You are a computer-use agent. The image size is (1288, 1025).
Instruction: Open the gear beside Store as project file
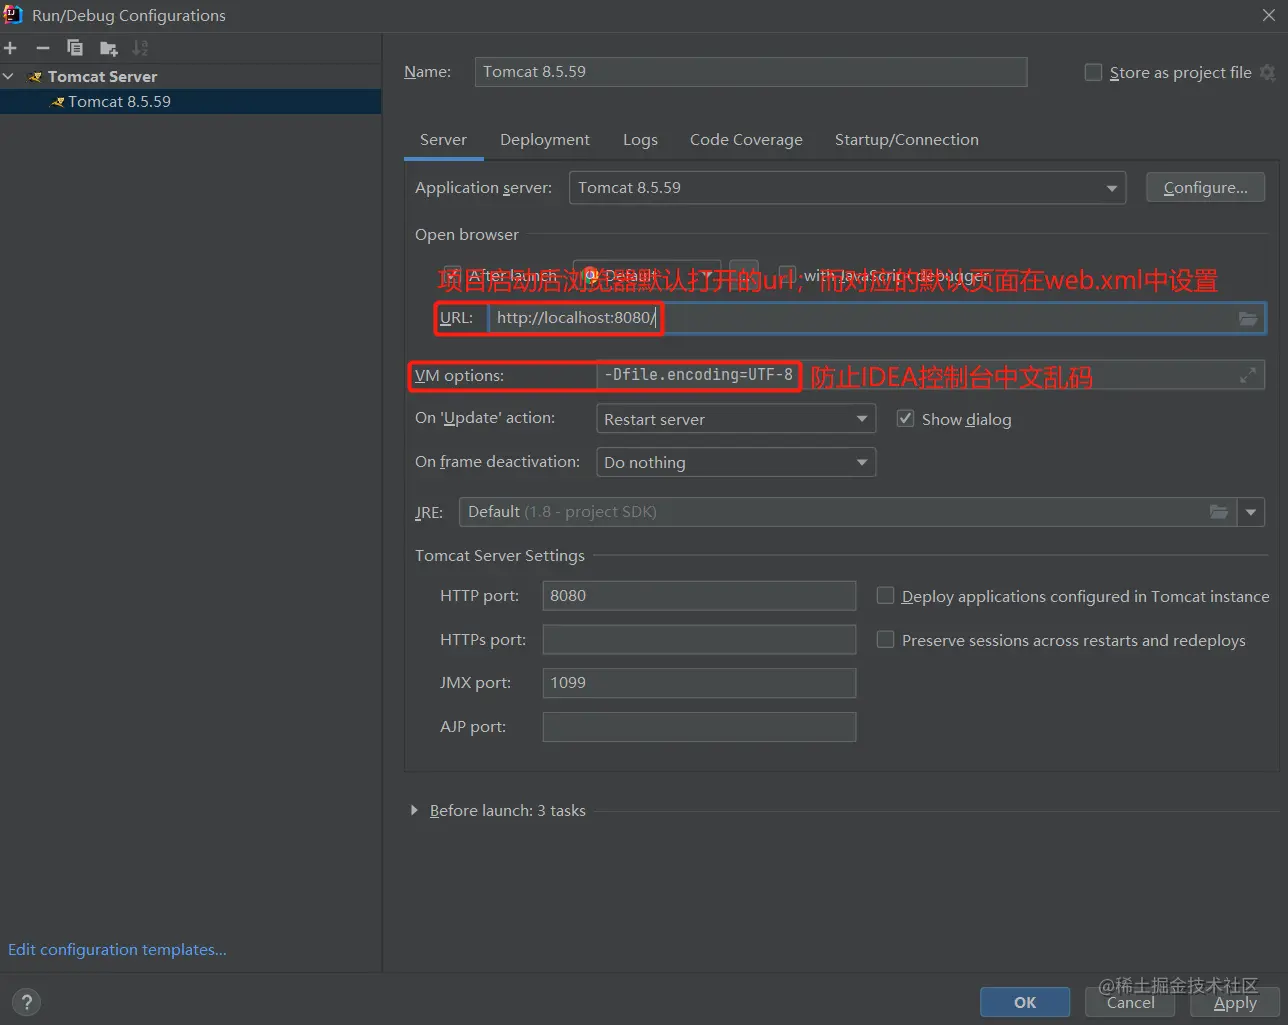(1267, 72)
